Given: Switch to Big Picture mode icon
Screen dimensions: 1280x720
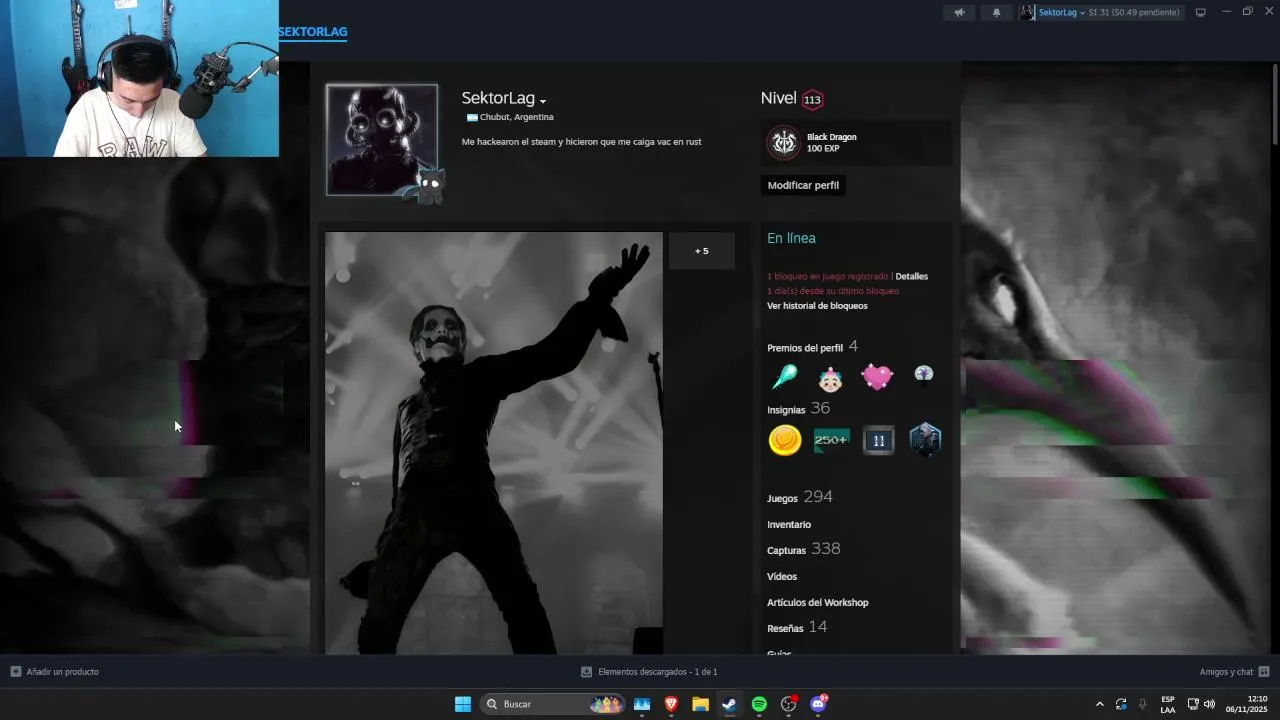Looking at the screenshot, I should [x=1201, y=13].
